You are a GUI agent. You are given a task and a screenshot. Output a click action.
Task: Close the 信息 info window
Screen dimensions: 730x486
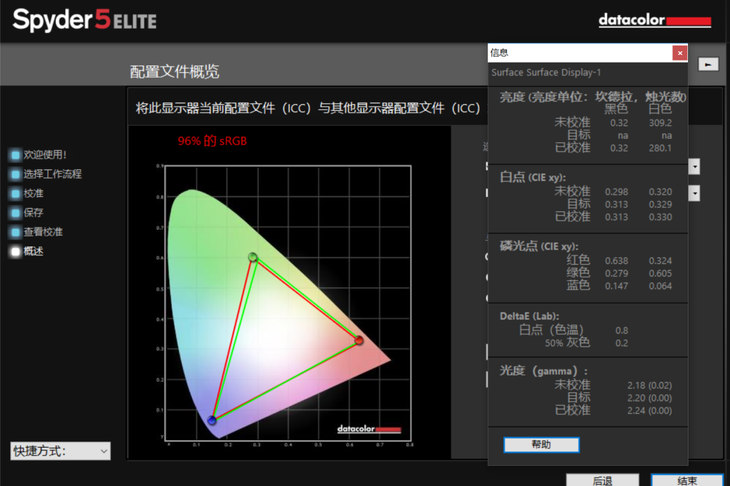tap(680, 53)
